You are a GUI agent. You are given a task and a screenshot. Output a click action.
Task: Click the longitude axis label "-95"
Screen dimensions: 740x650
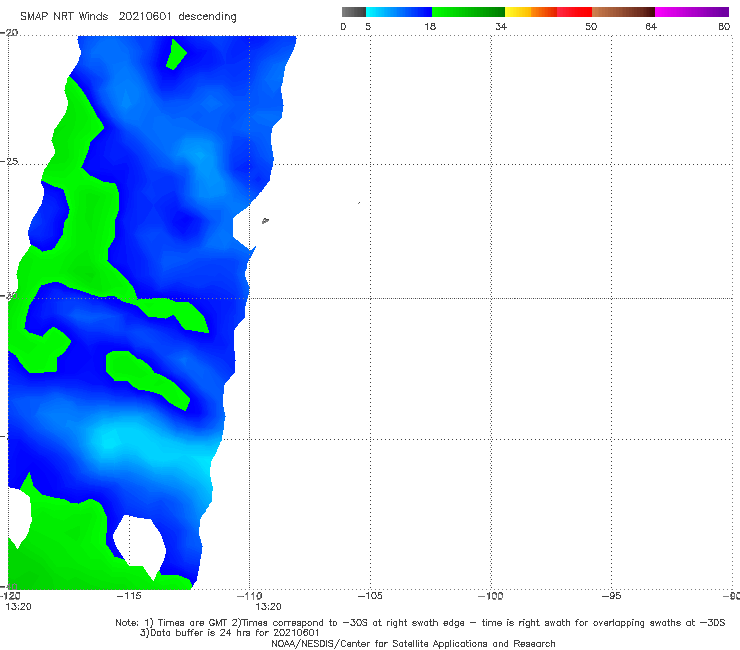click(x=611, y=596)
